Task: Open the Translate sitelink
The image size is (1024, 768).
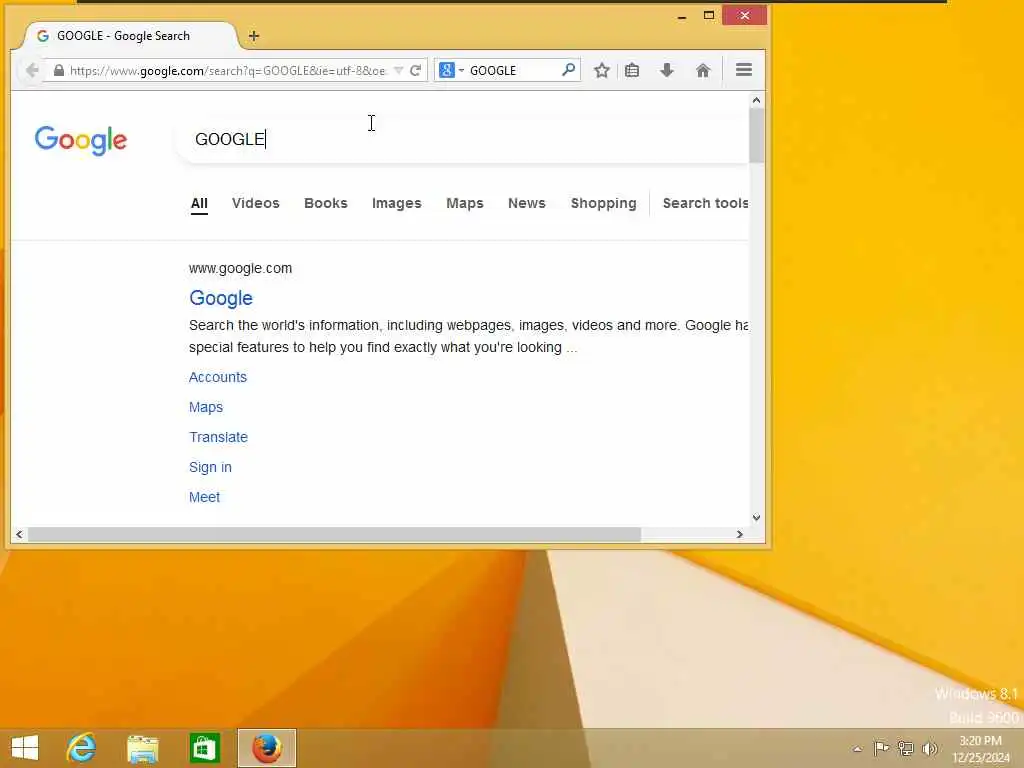Action: coord(218,437)
